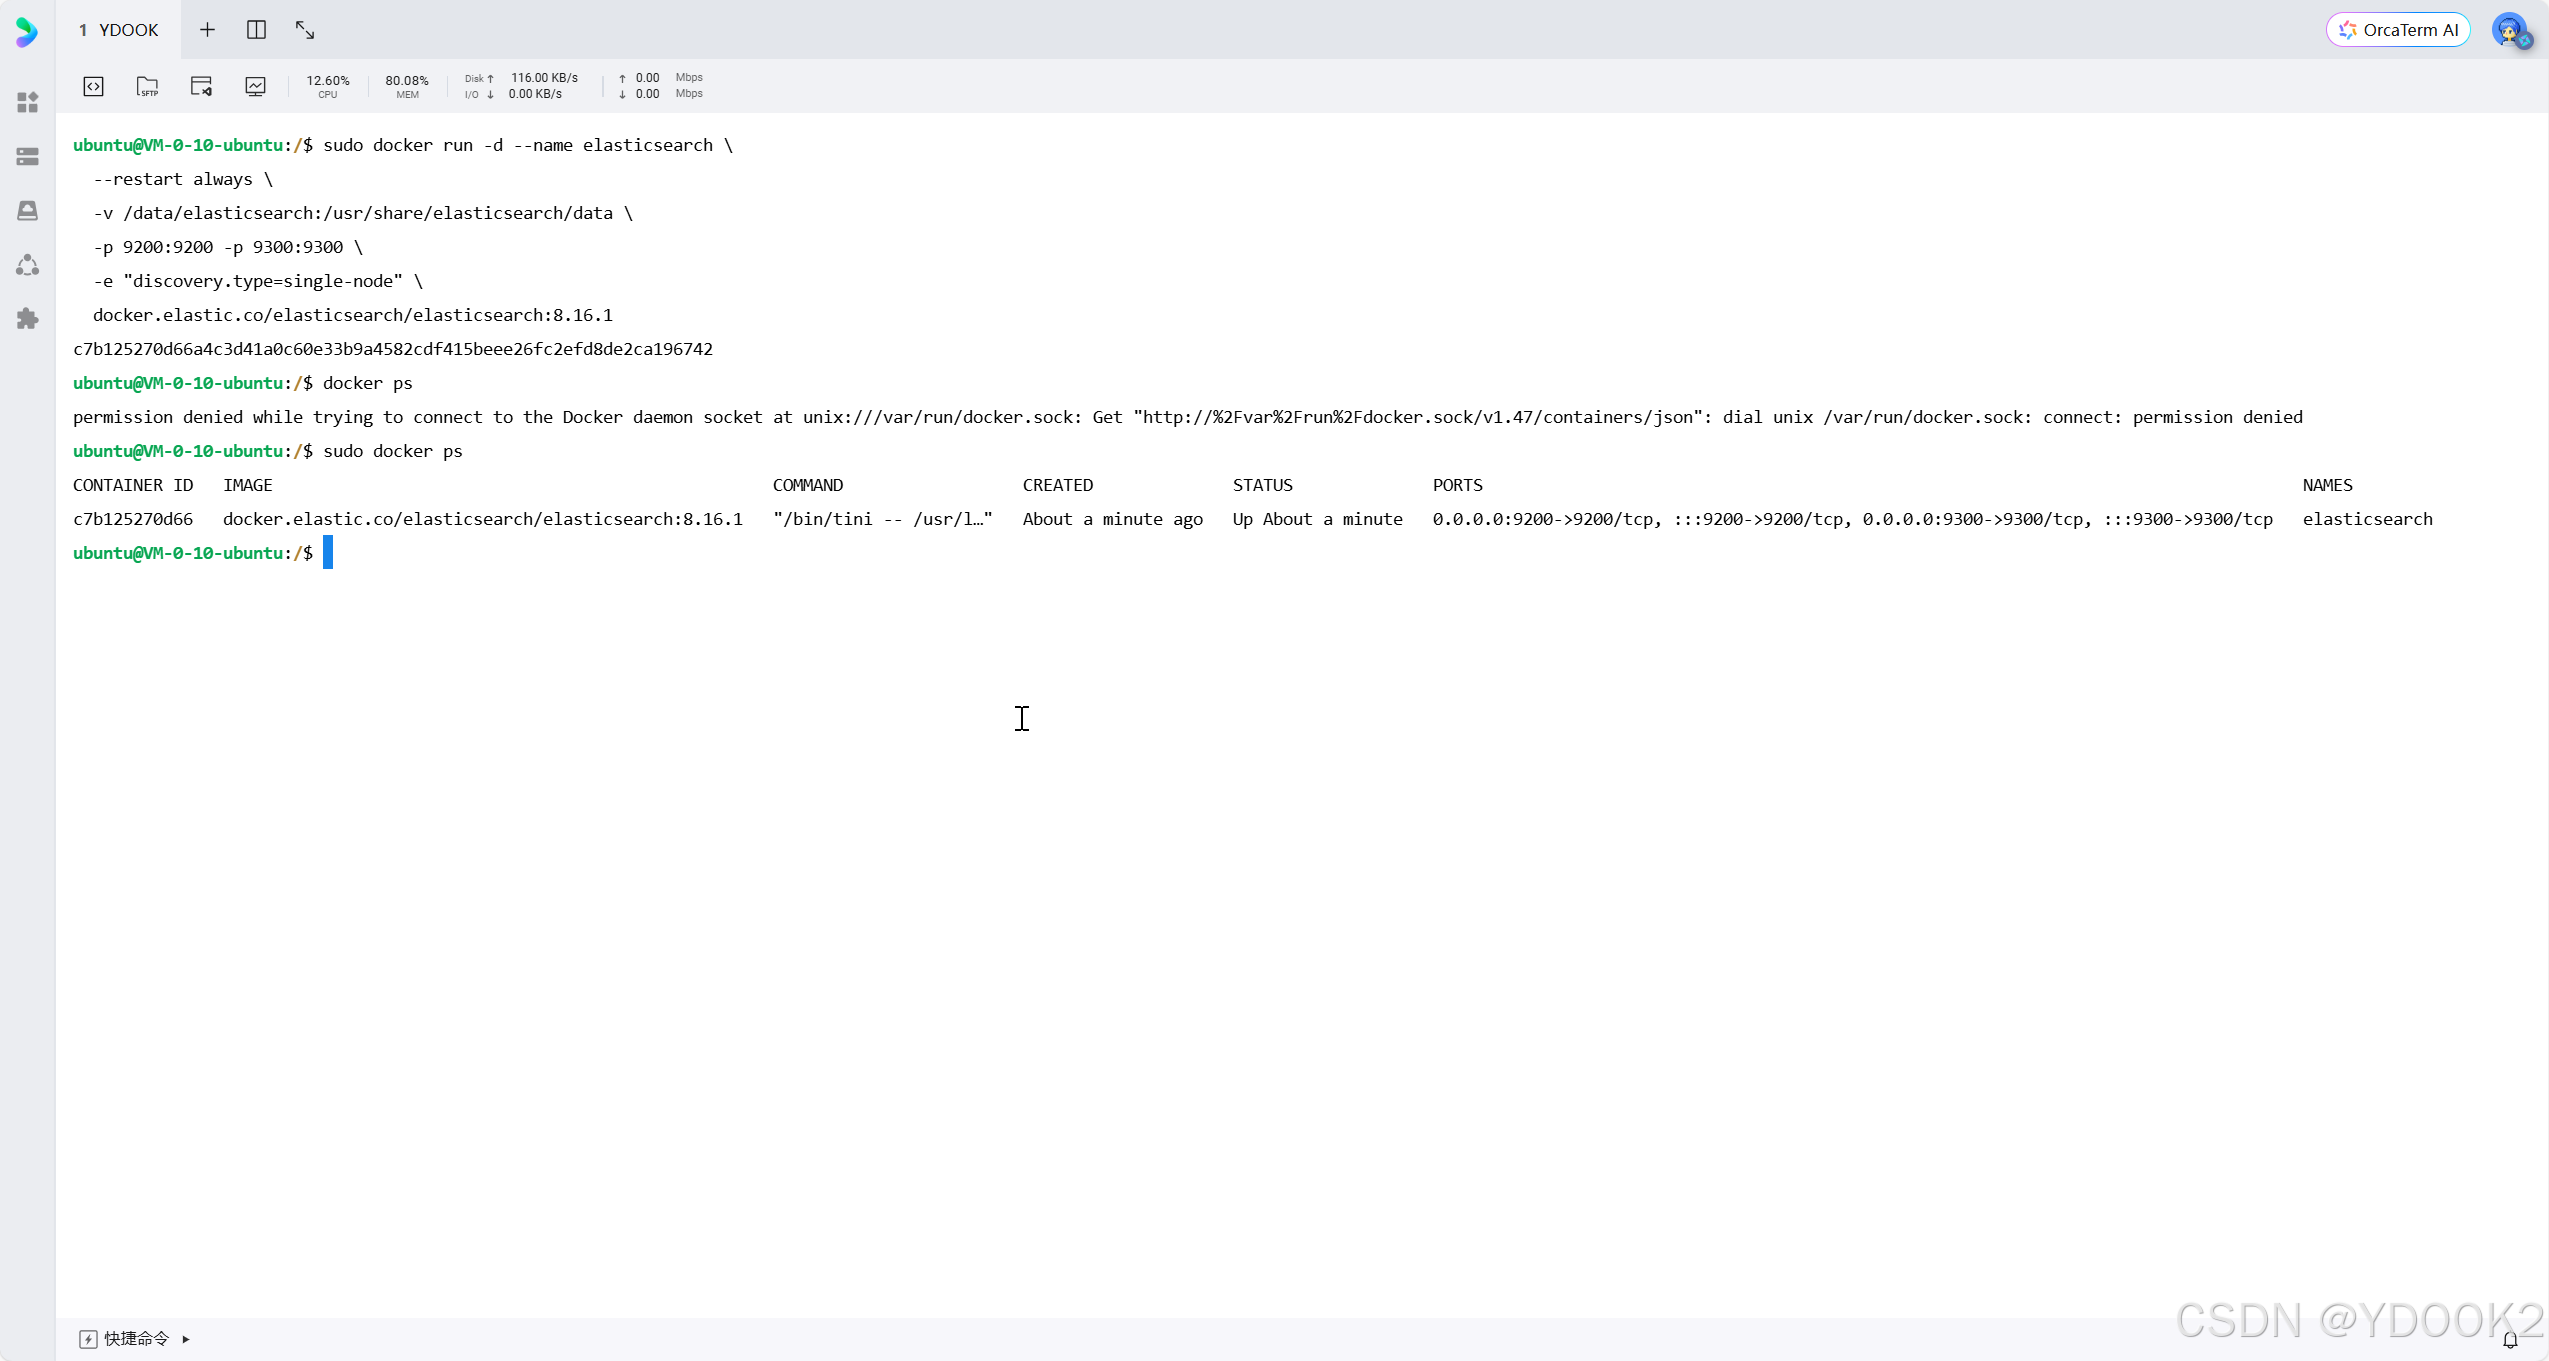Viewport: 2549px width, 1361px height.
Task: Click the notification bell at bottom right
Action: tap(2510, 1340)
